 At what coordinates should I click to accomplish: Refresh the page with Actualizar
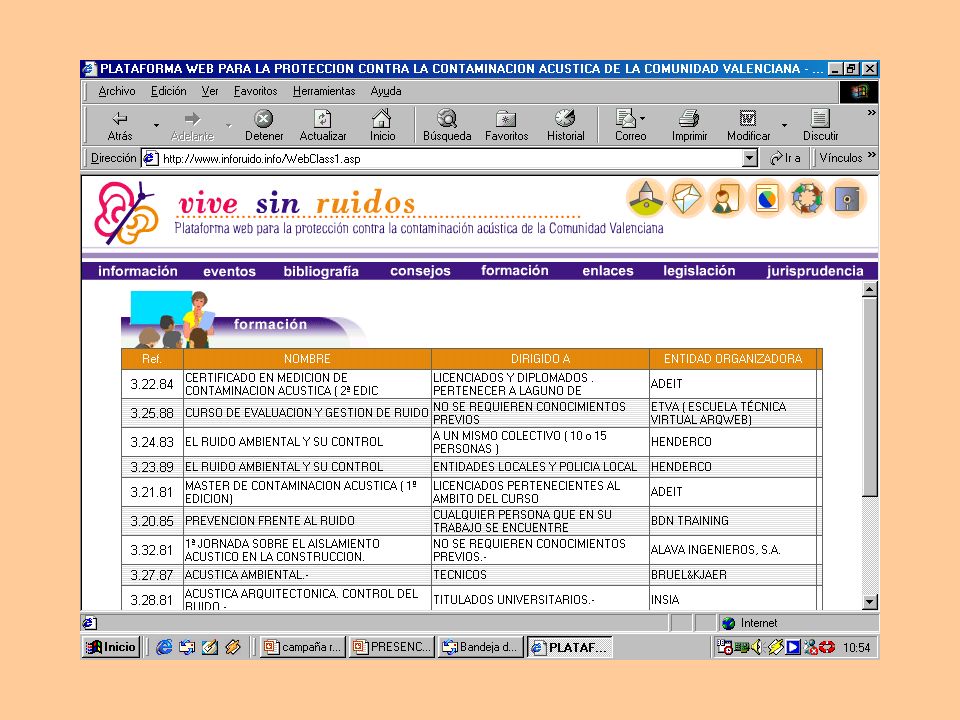pyautogui.click(x=323, y=126)
